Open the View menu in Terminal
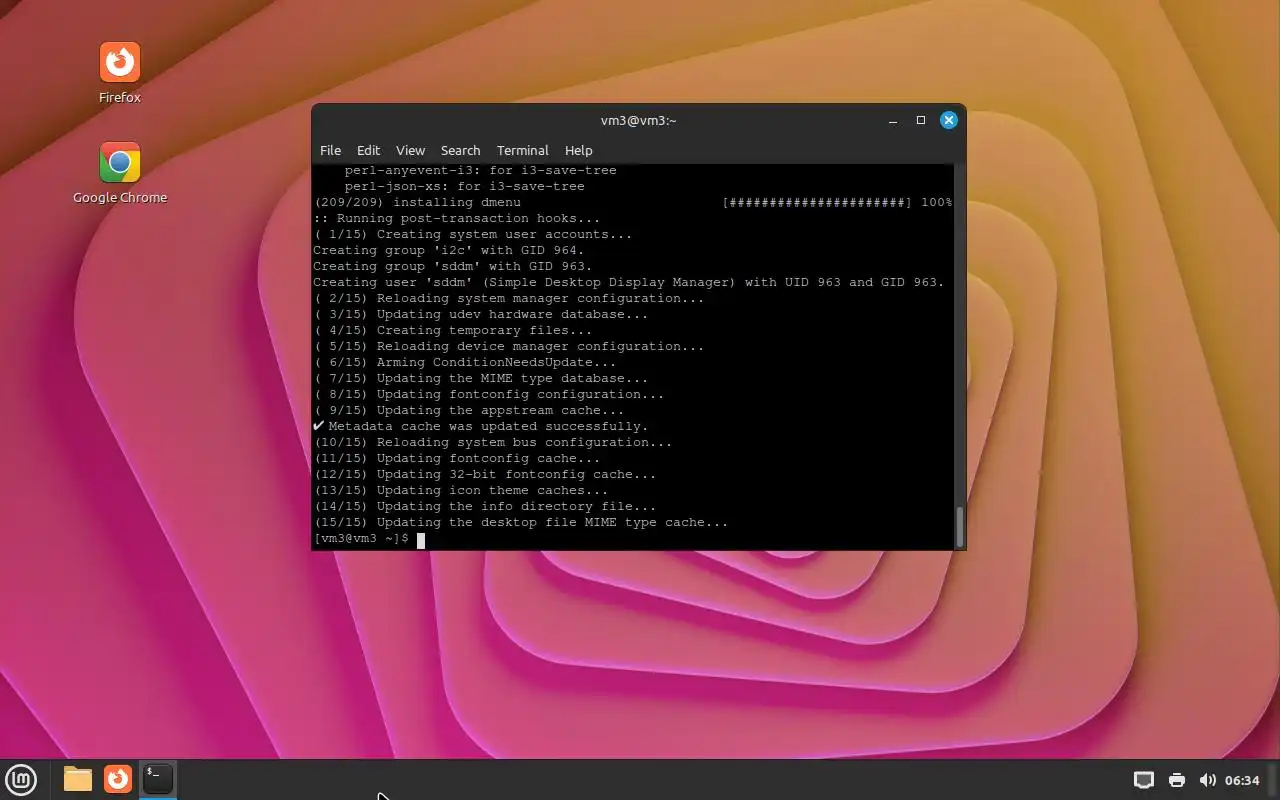The image size is (1280, 800). pos(410,150)
